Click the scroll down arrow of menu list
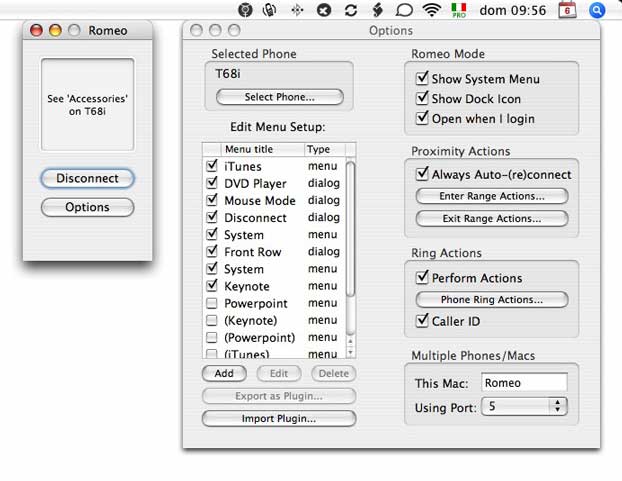 pos(350,352)
